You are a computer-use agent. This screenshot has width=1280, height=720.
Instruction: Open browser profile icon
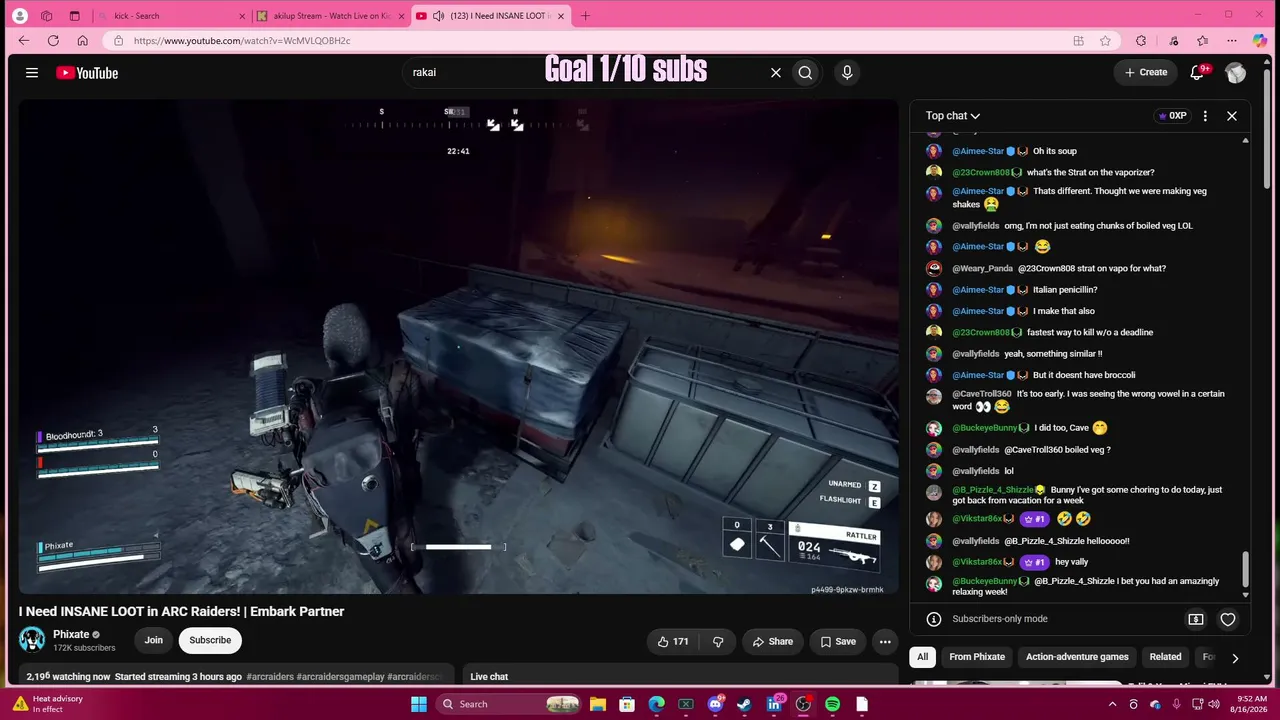19,16
